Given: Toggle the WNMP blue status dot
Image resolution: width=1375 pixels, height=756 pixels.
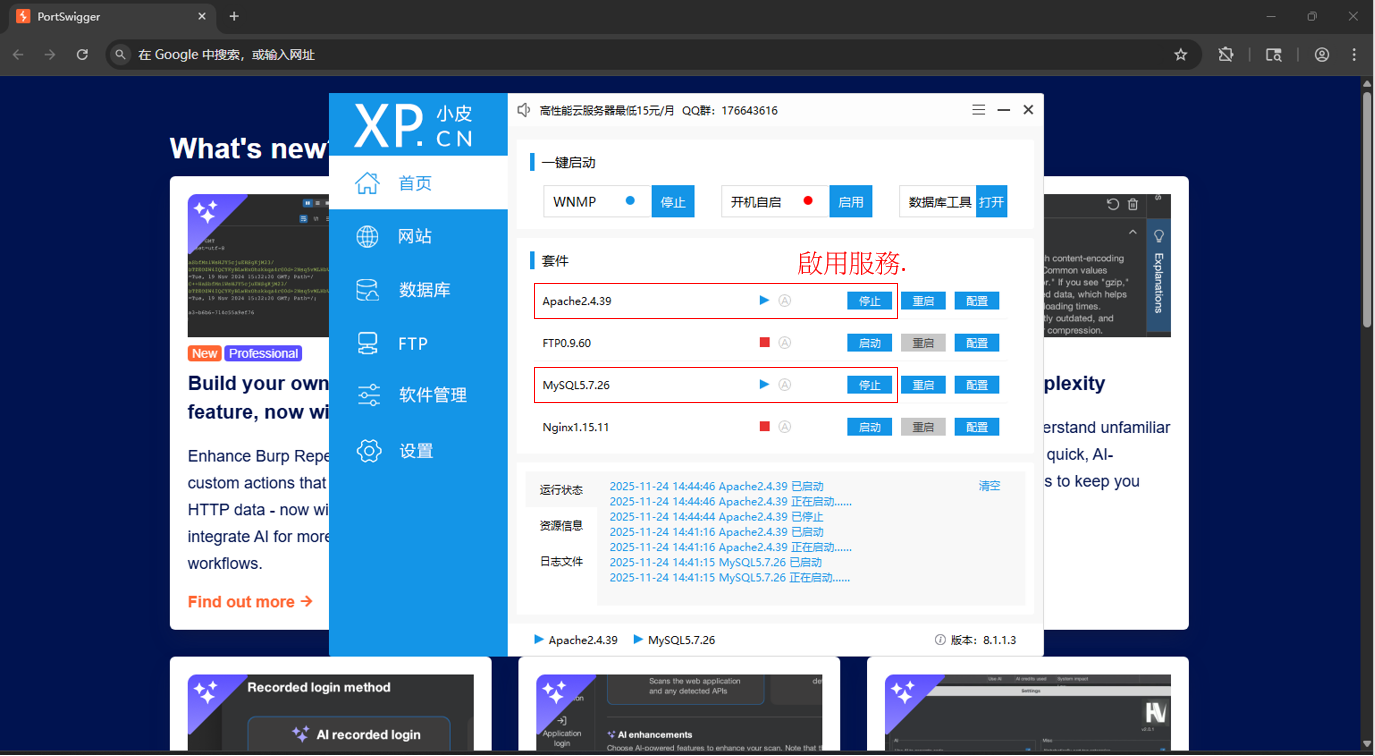Looking at the screenshot, I should pos(630,201).
